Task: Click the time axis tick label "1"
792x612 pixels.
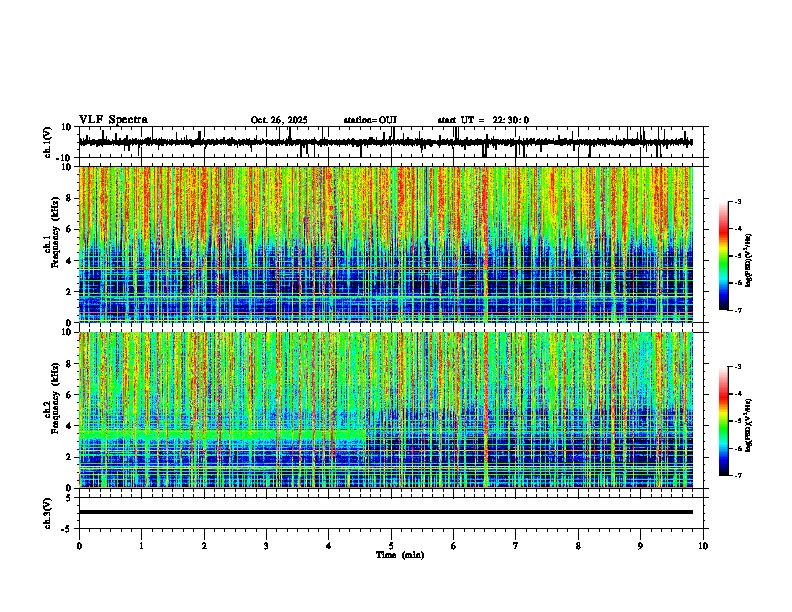Action: 141,546
